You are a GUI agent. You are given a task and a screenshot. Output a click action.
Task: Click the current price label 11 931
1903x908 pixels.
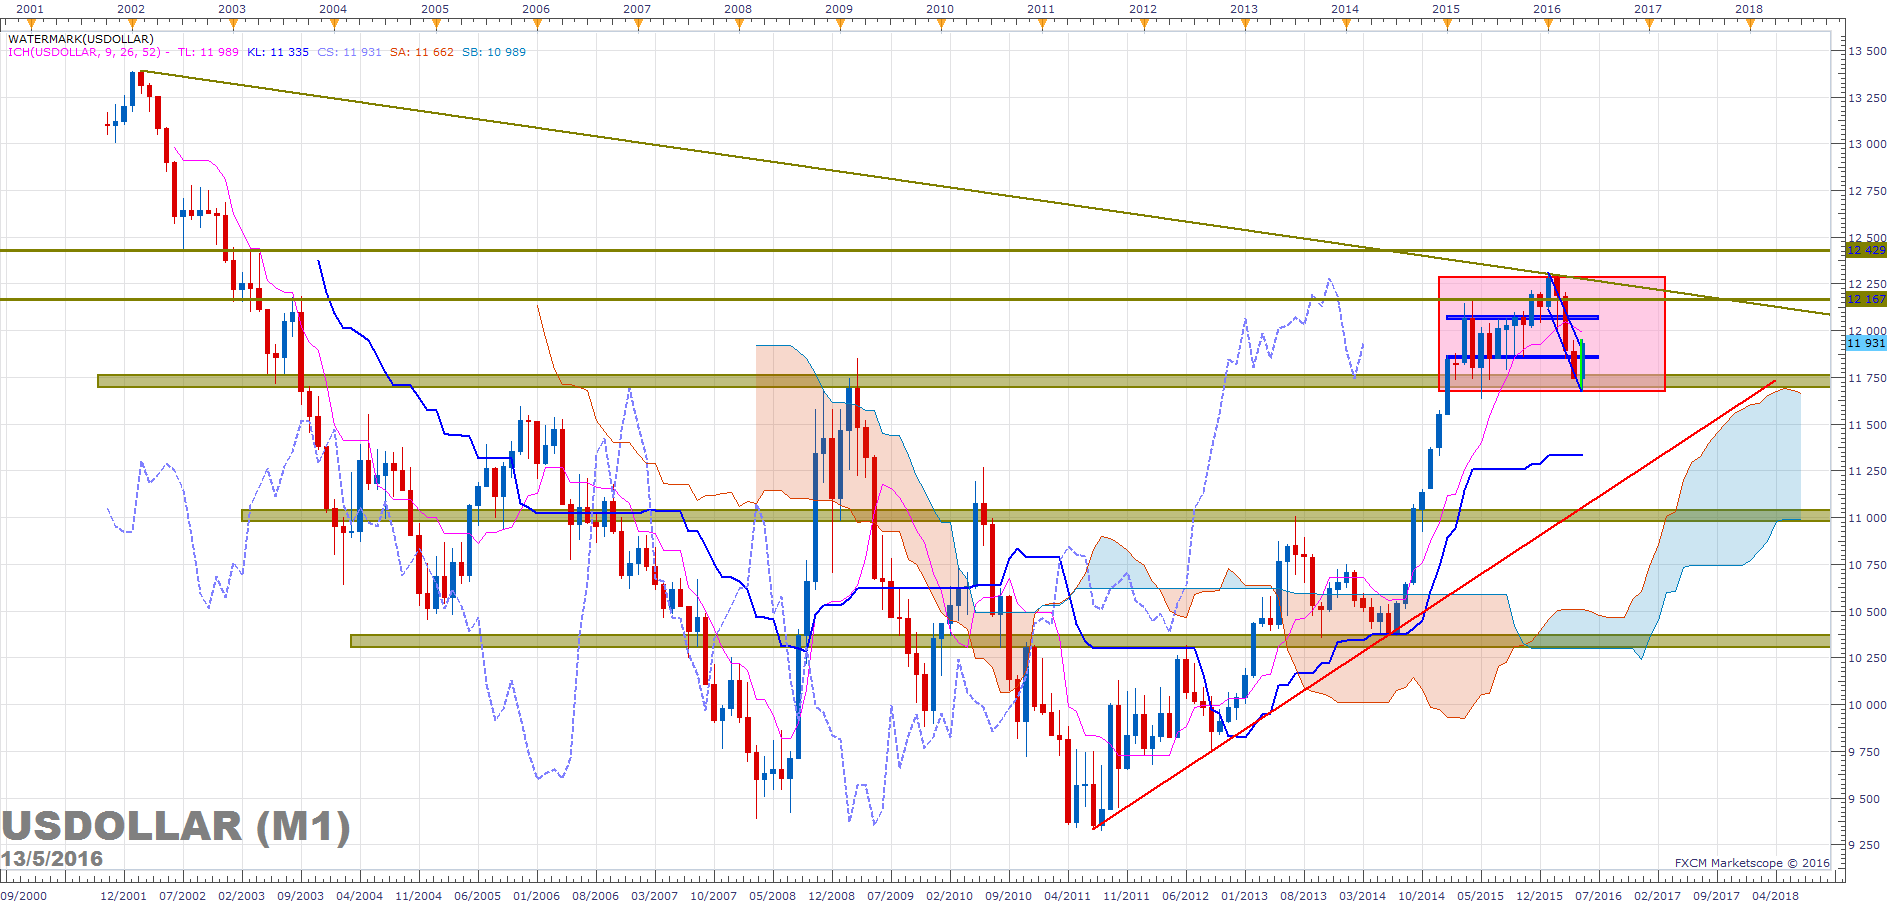(1865, 343)
